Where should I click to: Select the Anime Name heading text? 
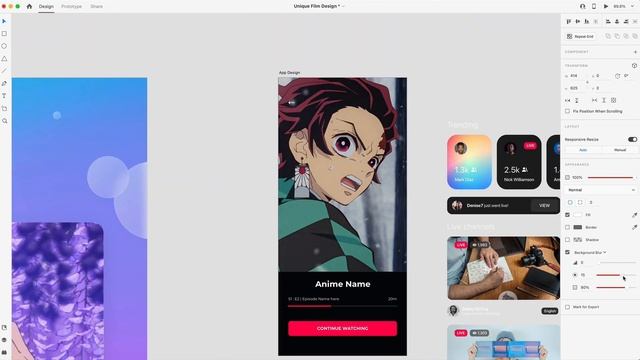[x=342, y=284]
